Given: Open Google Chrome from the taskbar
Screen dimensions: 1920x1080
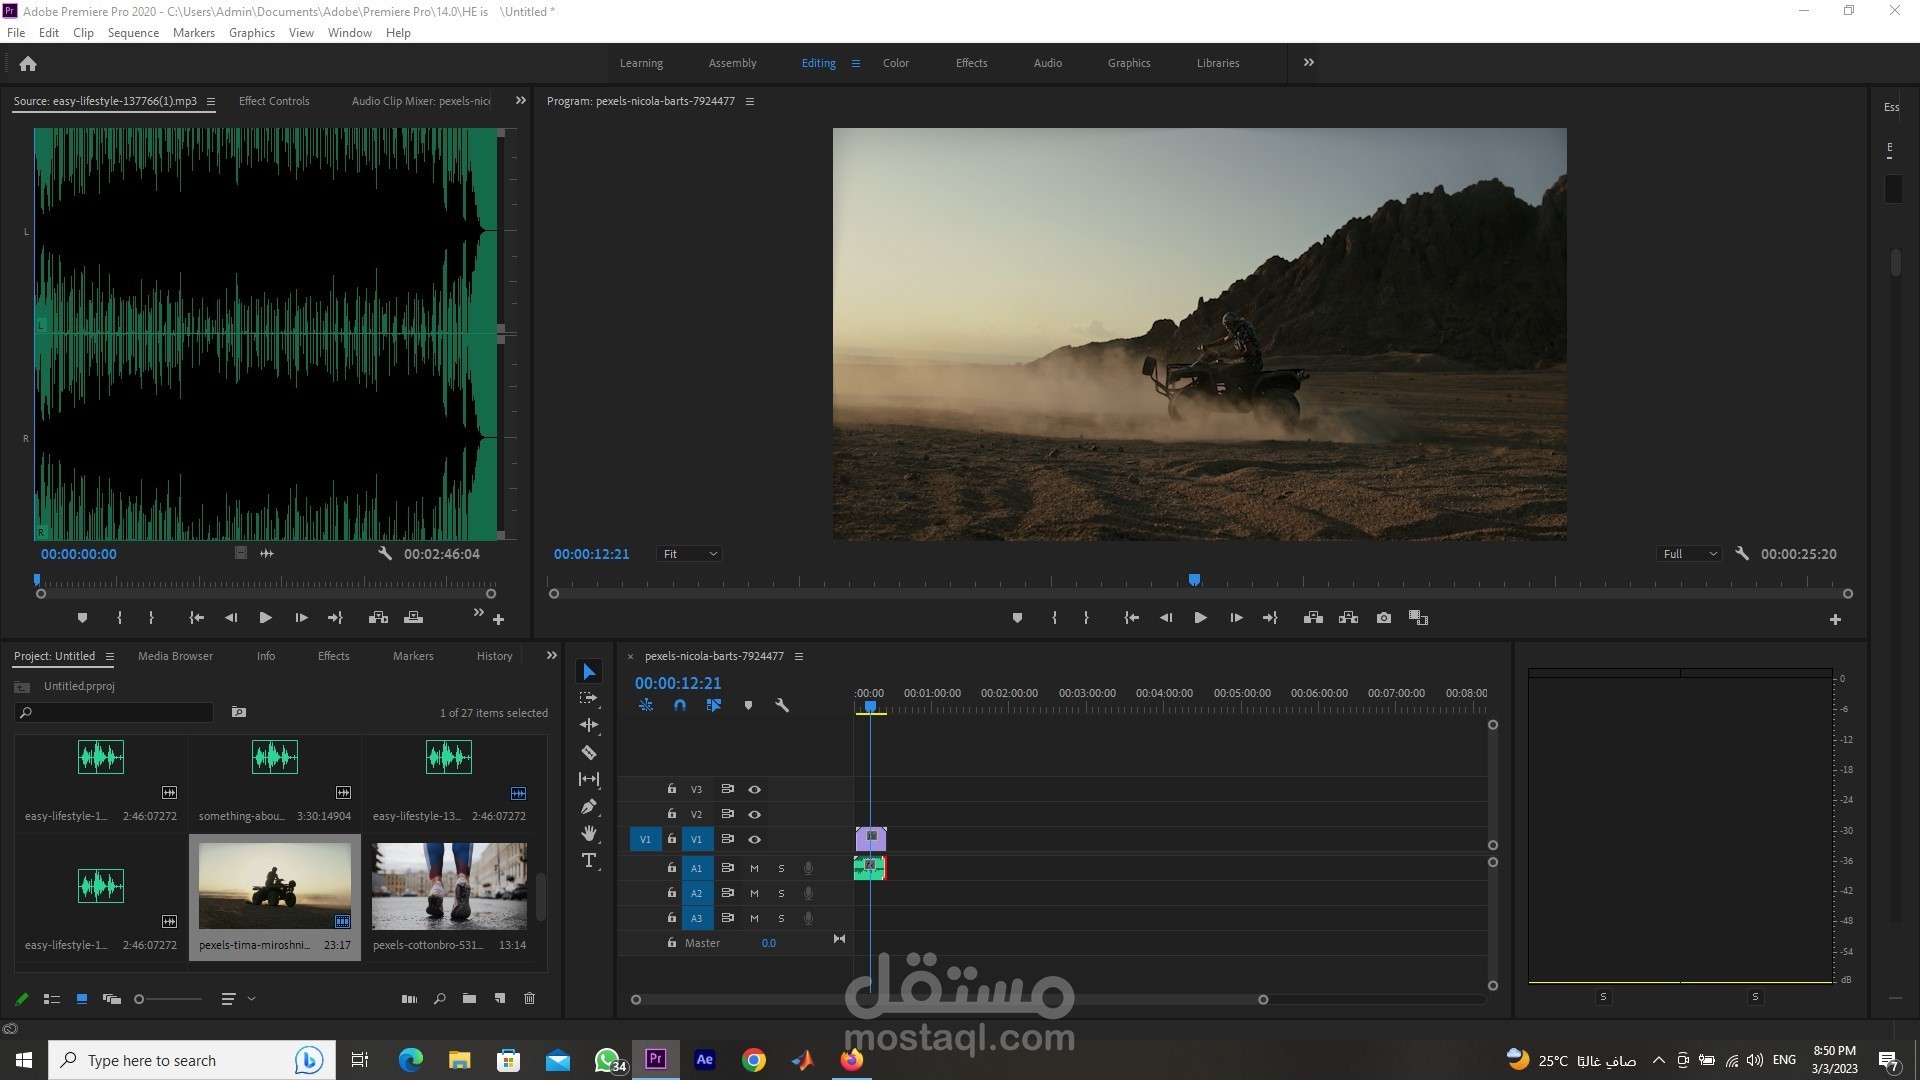Looking at the screenshot, I should click(754, 1059).
